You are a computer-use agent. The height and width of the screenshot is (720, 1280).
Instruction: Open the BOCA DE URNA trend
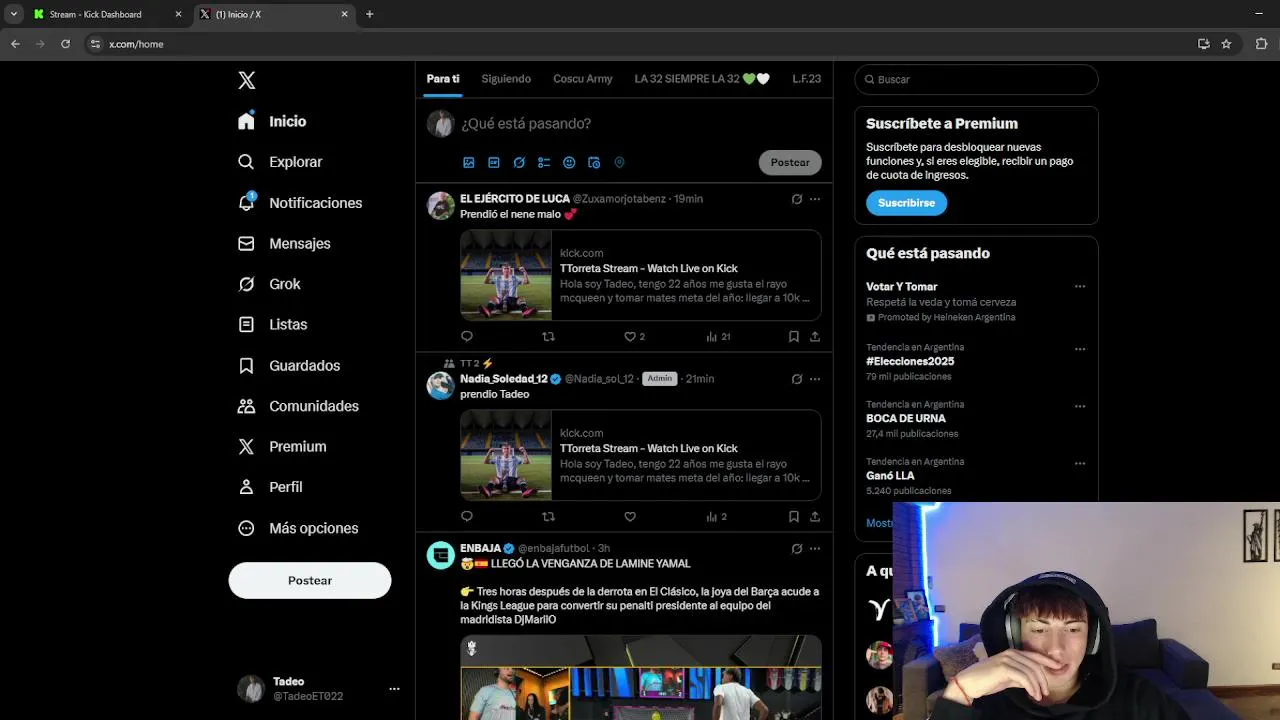[906, 418]
